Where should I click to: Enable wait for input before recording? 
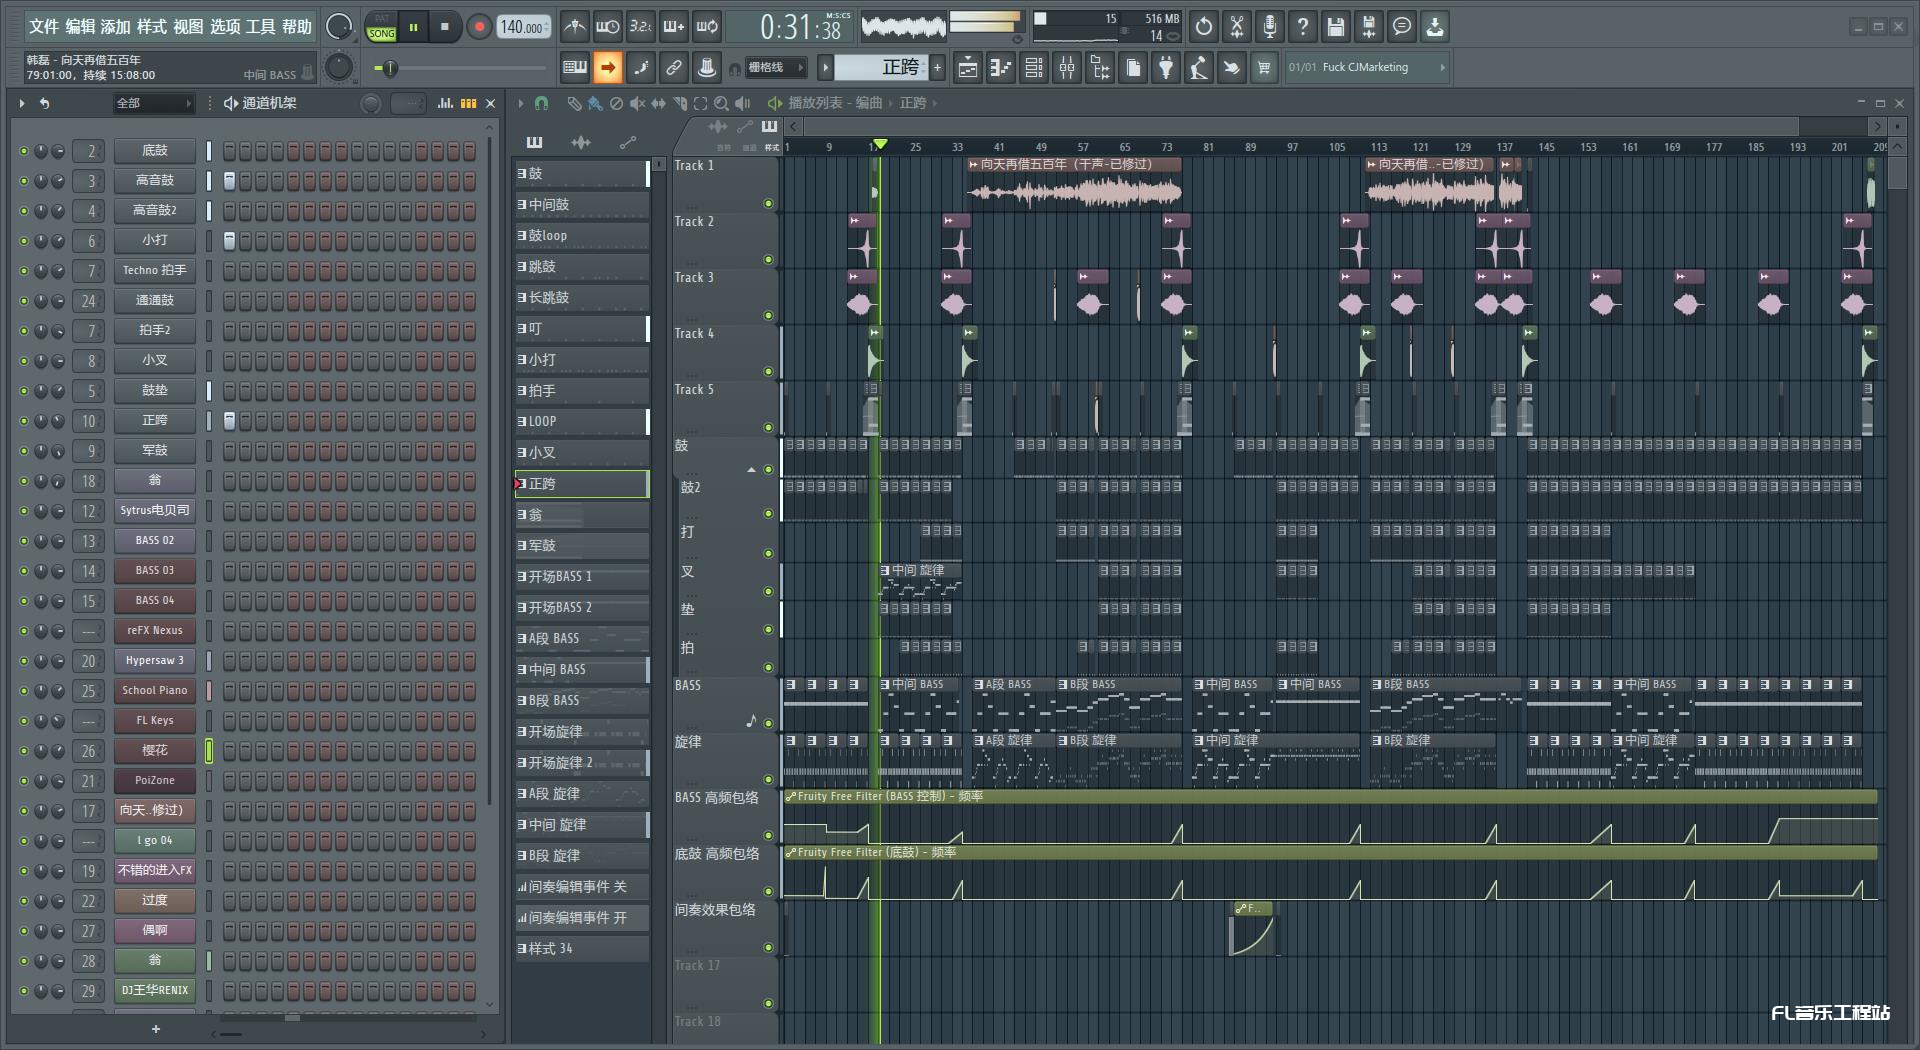pos(607,27)
